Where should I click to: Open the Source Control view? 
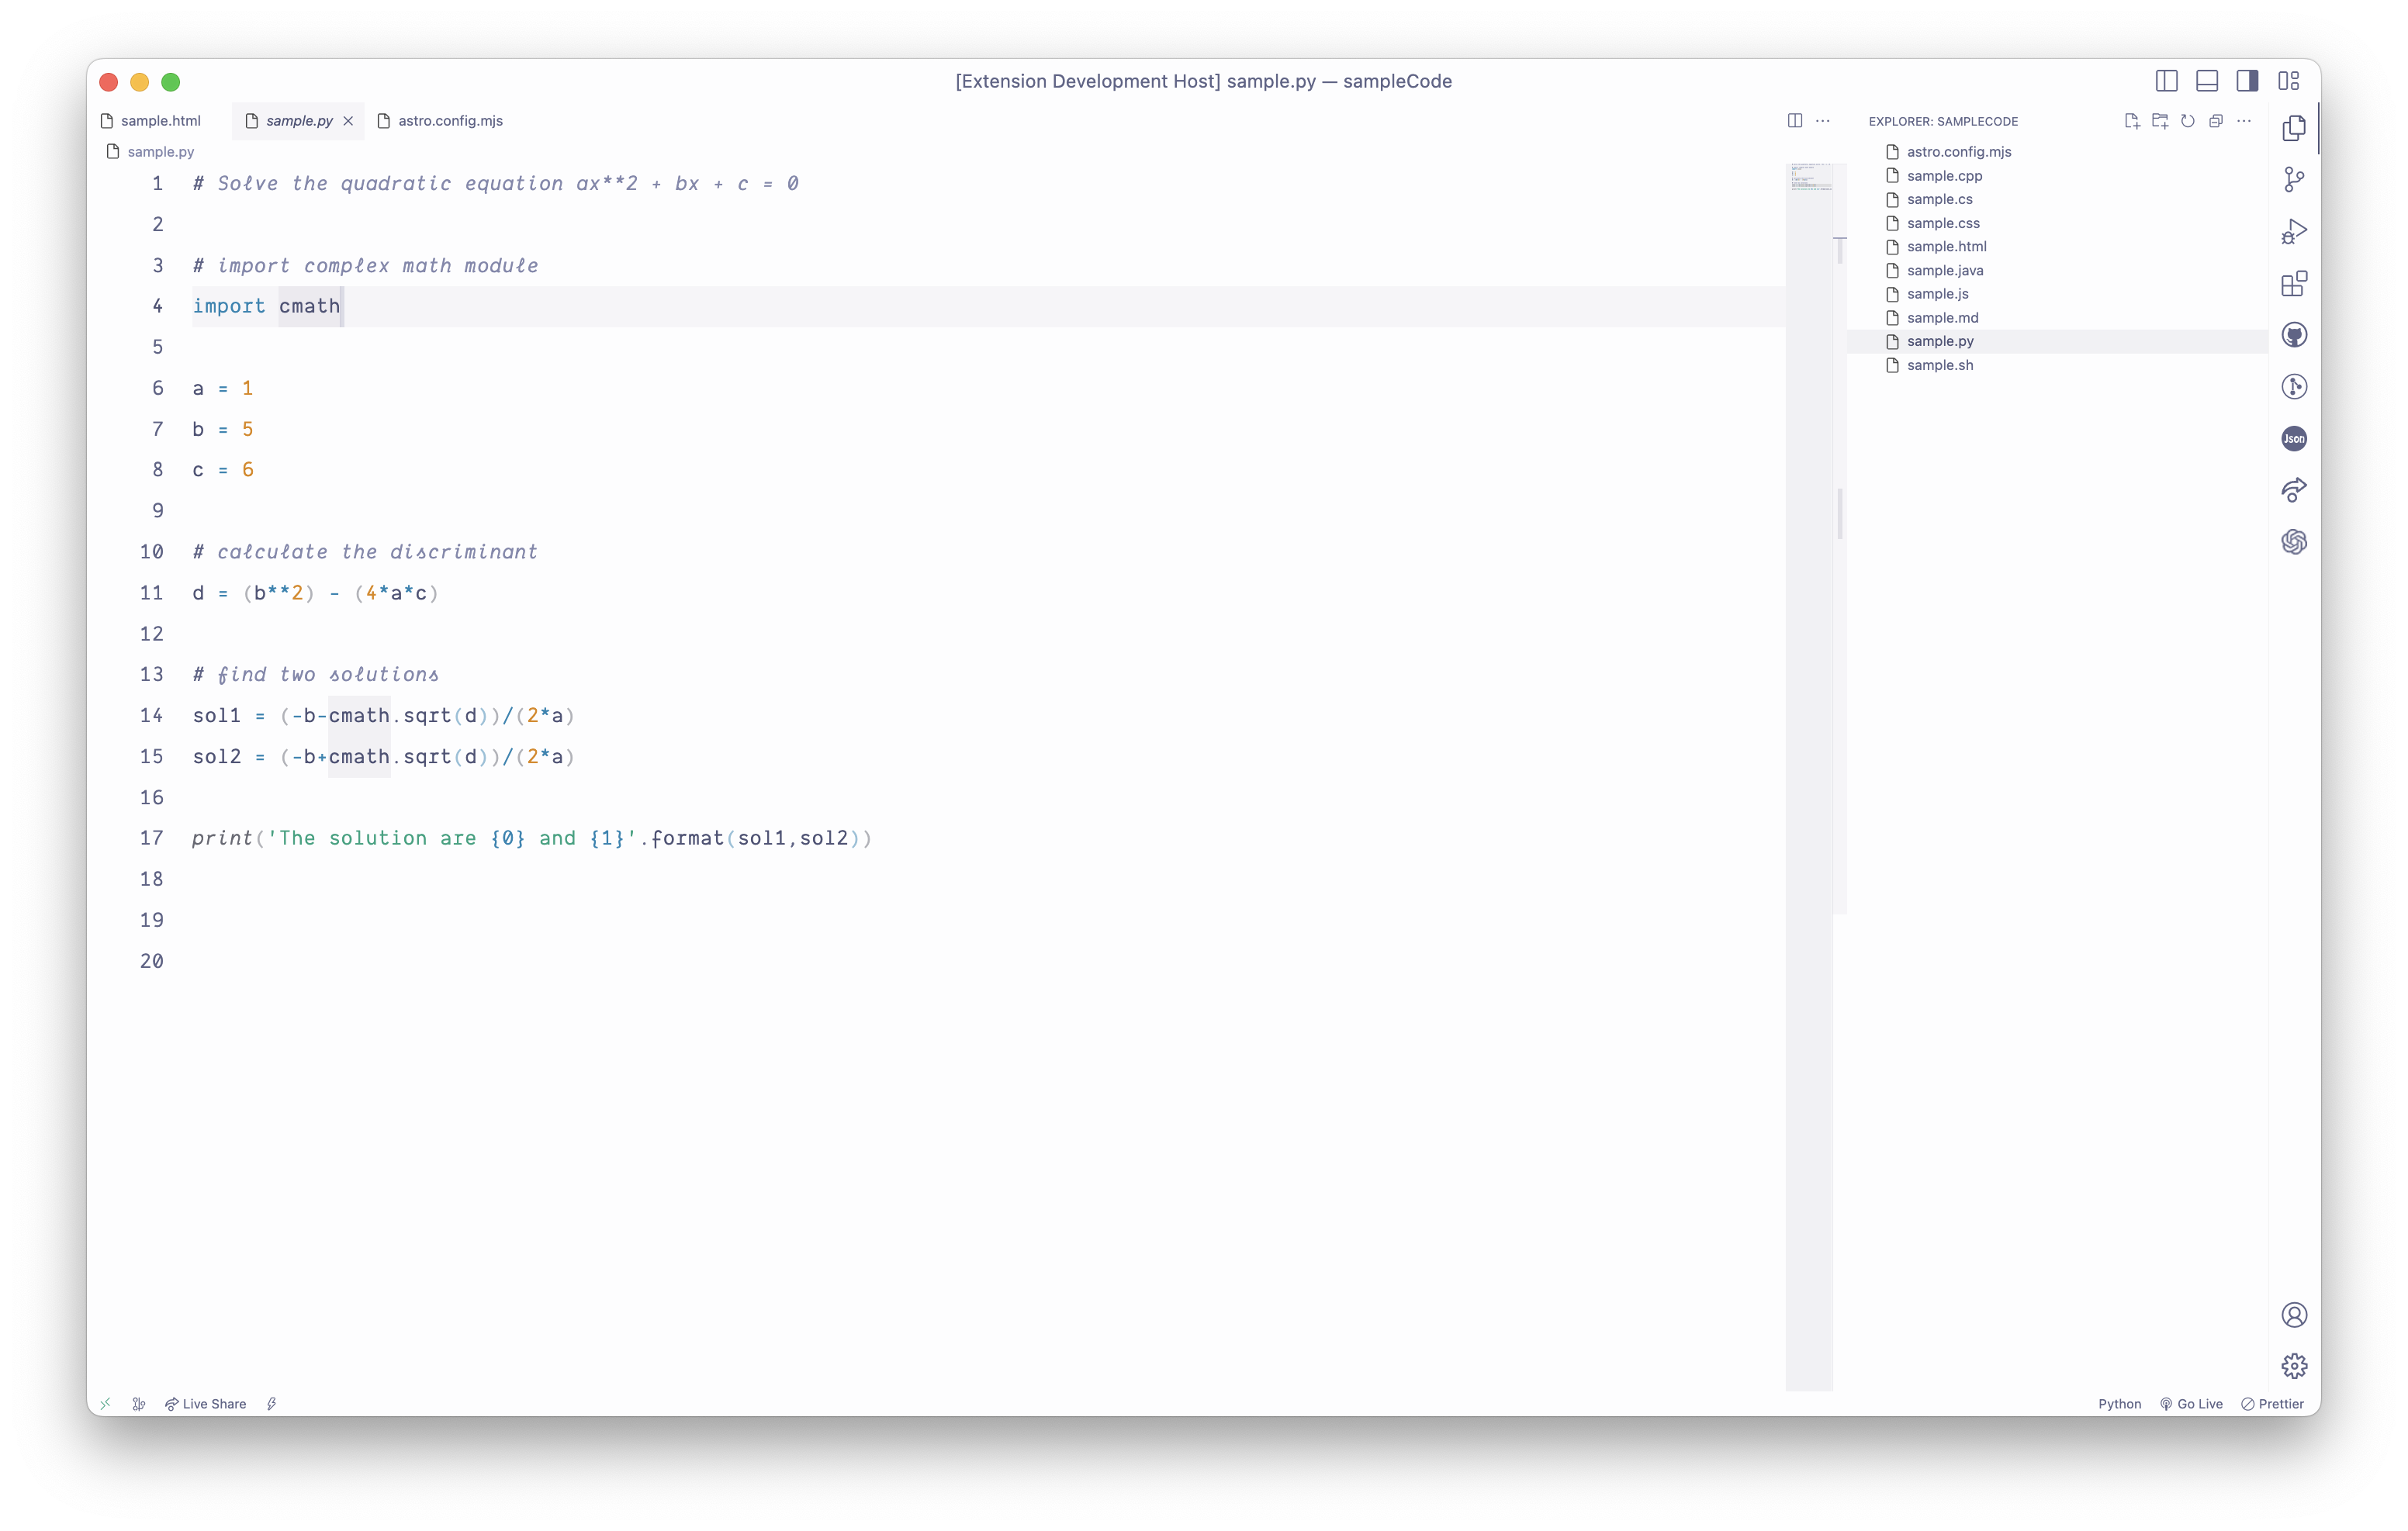2294,179
